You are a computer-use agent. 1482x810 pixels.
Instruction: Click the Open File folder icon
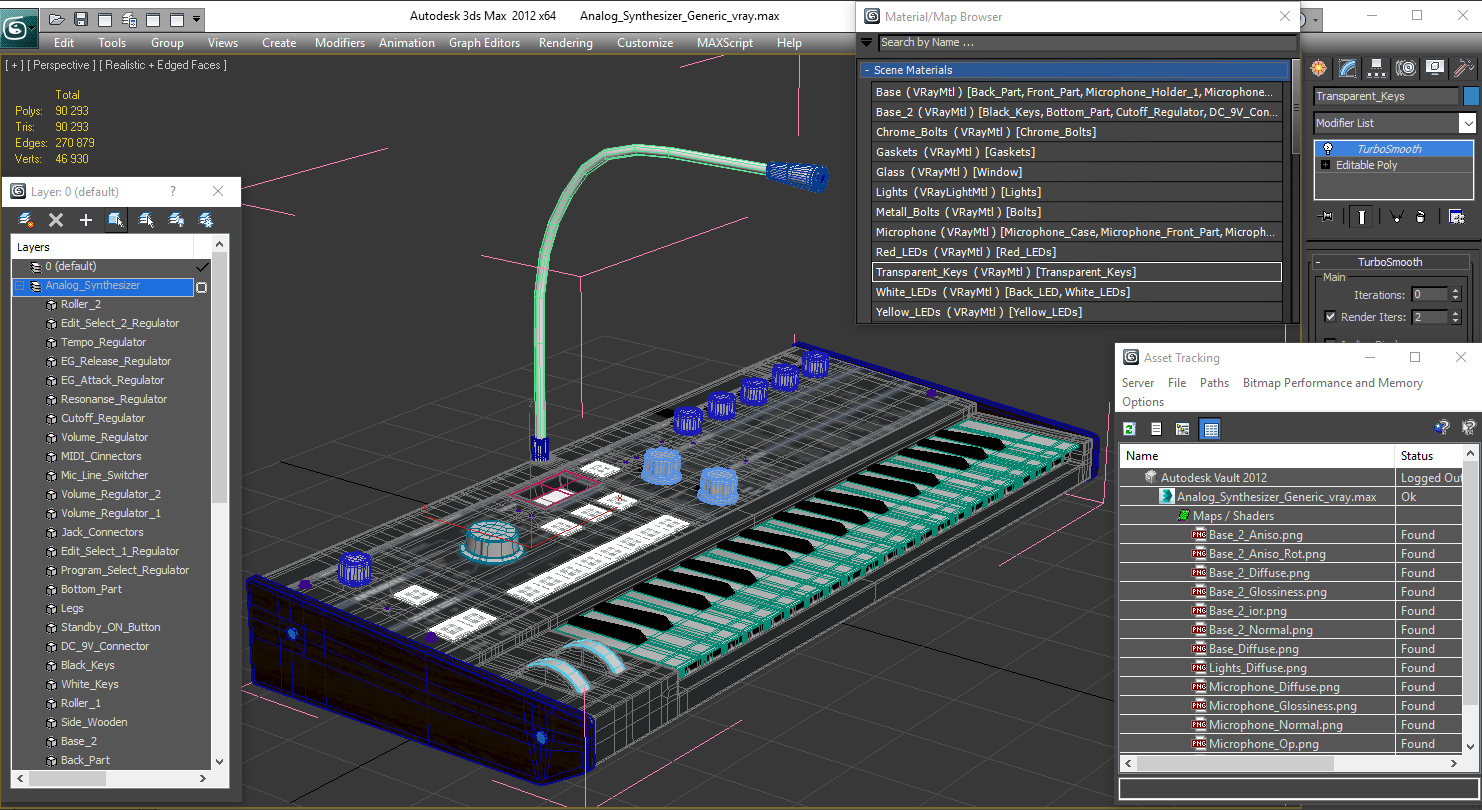pyautogui.click(x=57, y=19)
